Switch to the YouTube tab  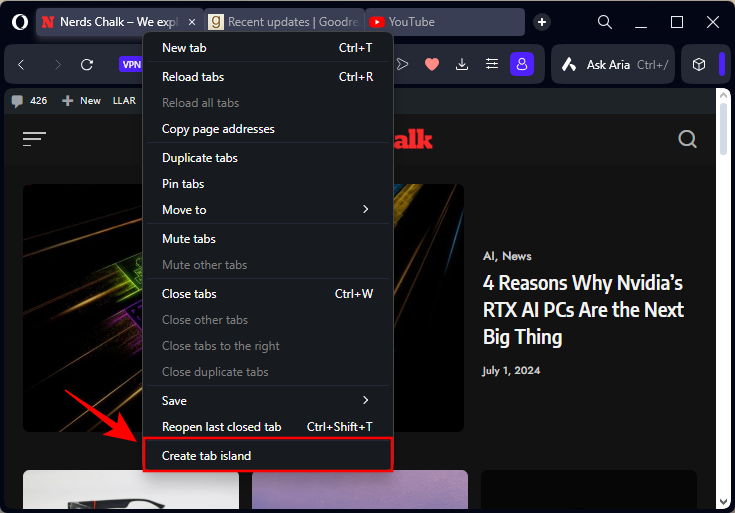click(x=444, y=22)
